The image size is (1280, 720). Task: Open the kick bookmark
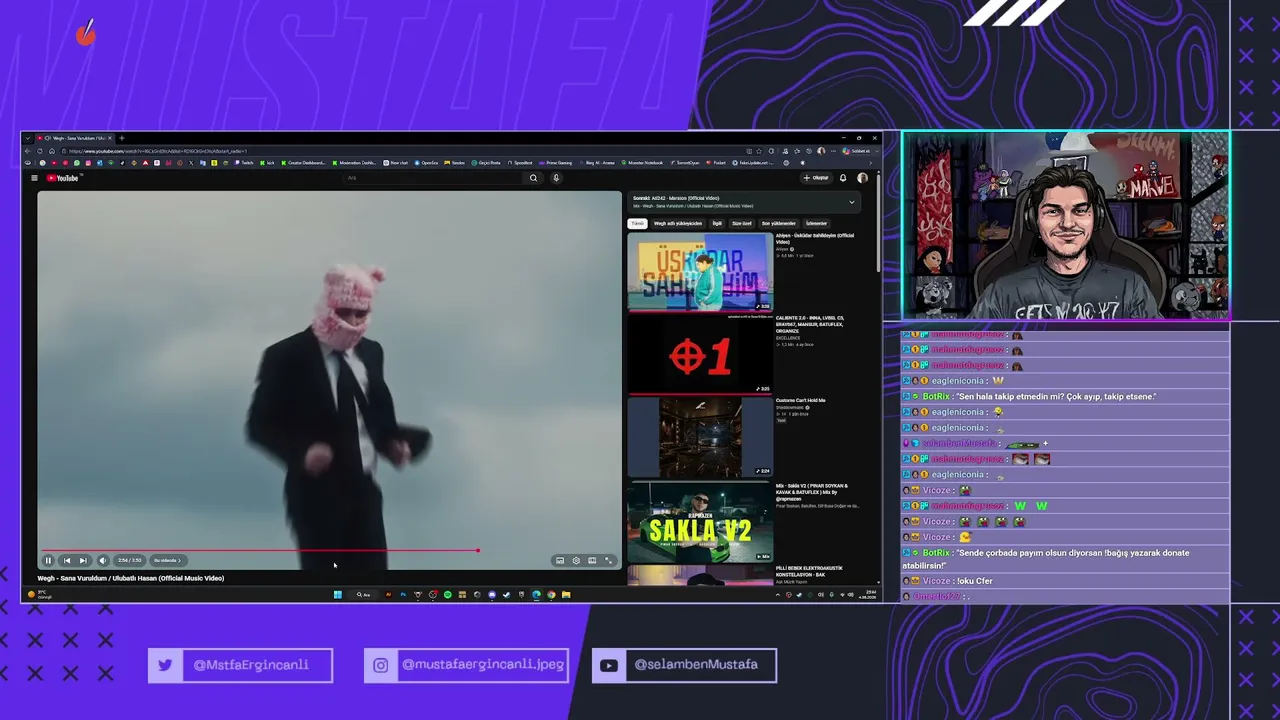tap(268, 163)
